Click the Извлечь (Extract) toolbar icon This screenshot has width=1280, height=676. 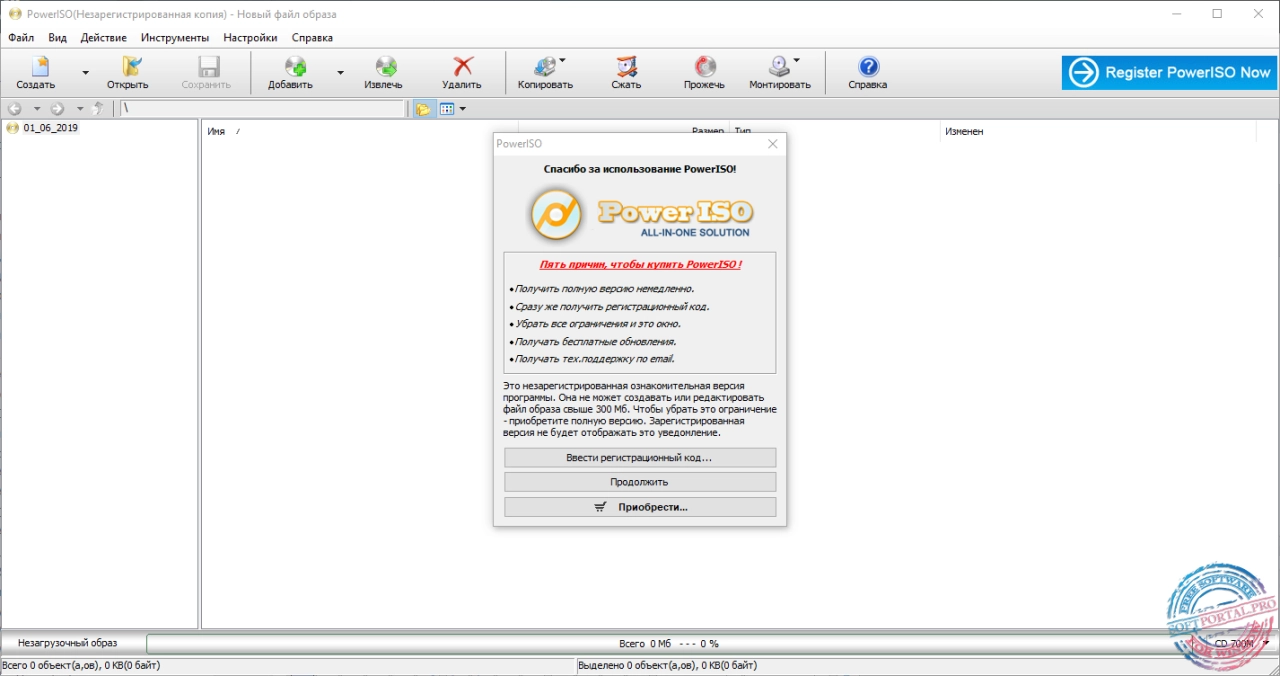(x=385, y=67)
